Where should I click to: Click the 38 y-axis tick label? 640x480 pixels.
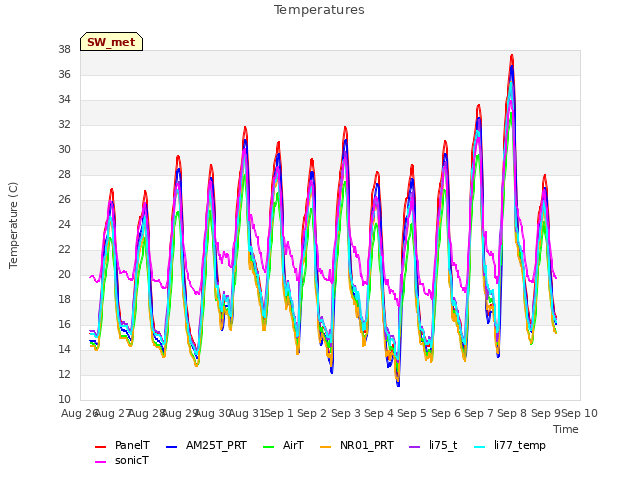click(x=64, y=50)
